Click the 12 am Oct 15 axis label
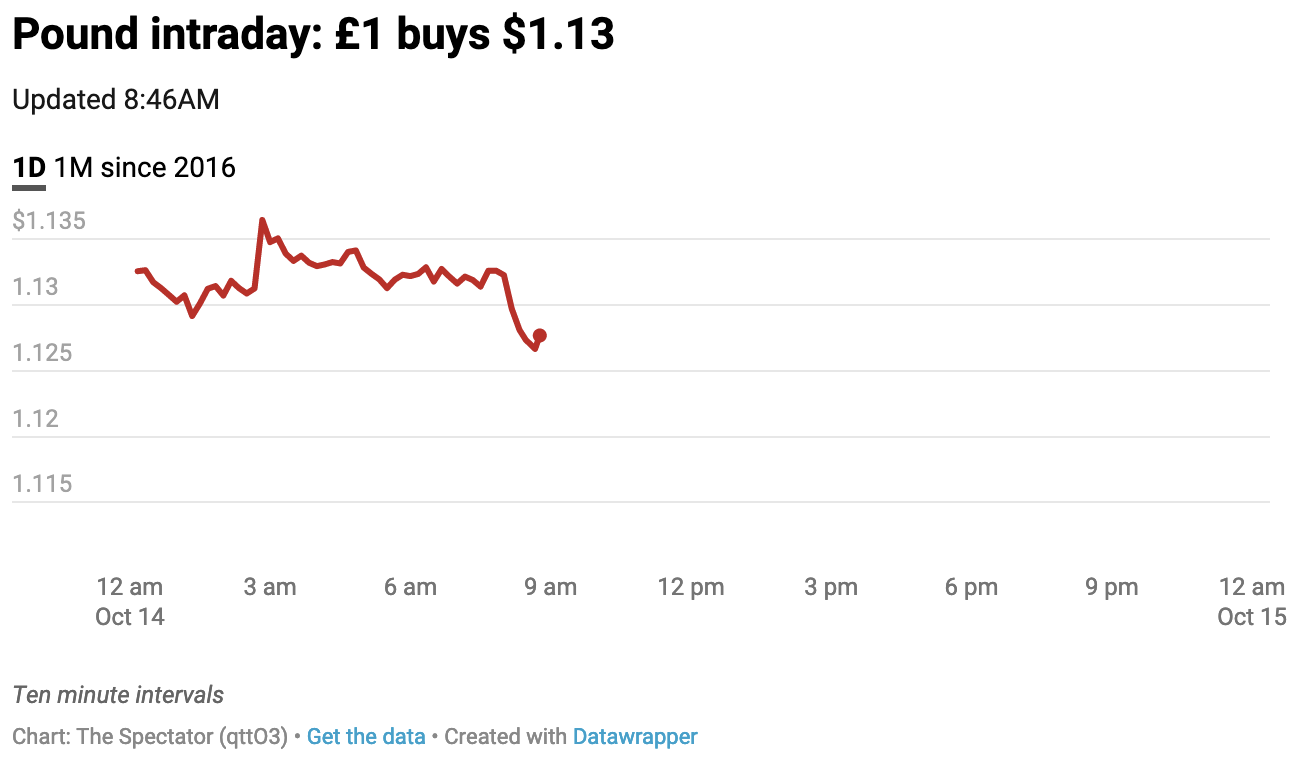Screen dimensions: 1314x772 1252,601
